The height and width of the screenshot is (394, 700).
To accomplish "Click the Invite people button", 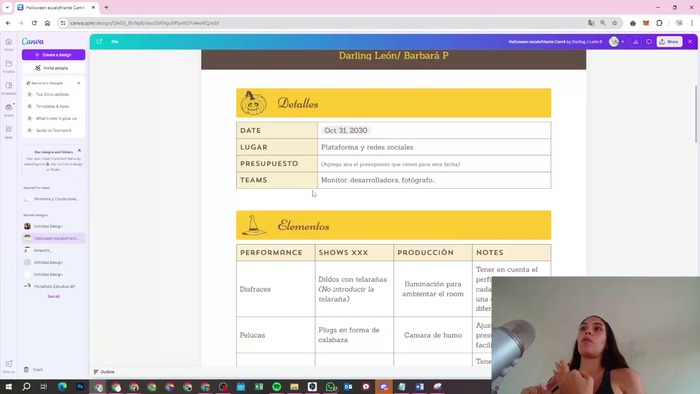I will 54,68.
